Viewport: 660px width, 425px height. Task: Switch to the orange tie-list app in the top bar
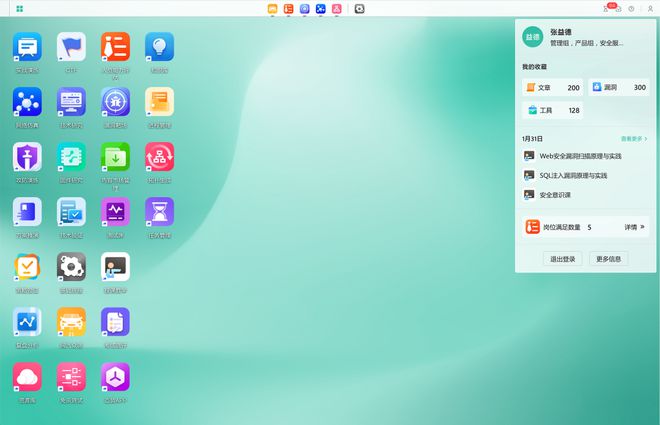[x=288, y=9]
